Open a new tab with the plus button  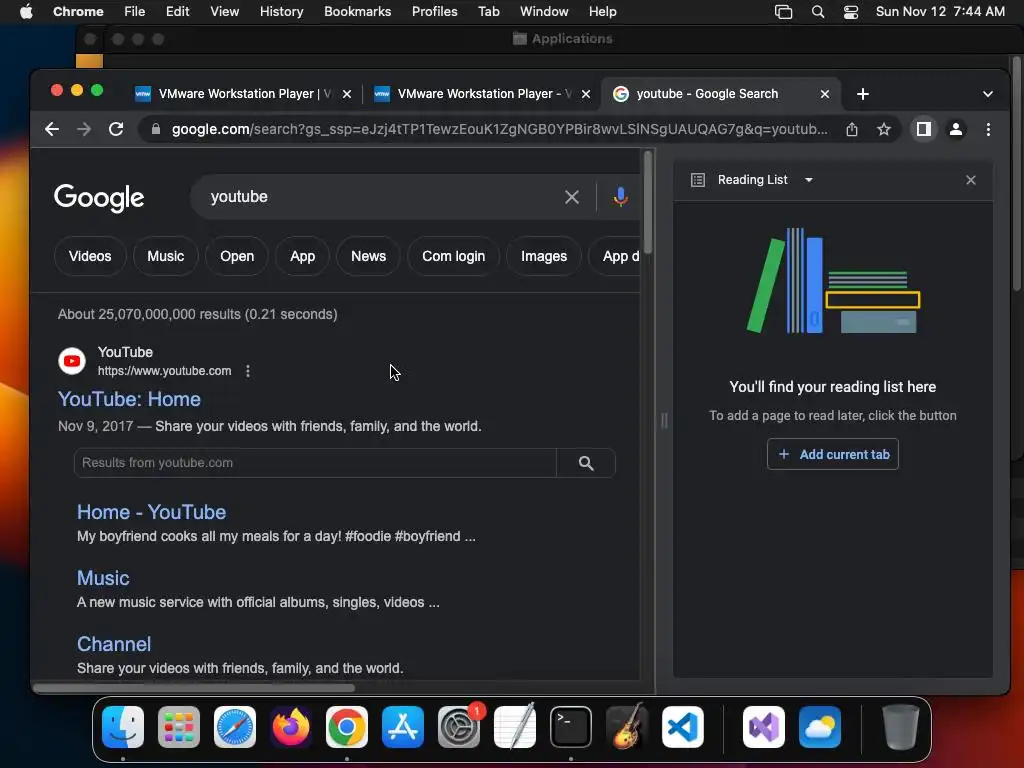[x=863, y=94]
